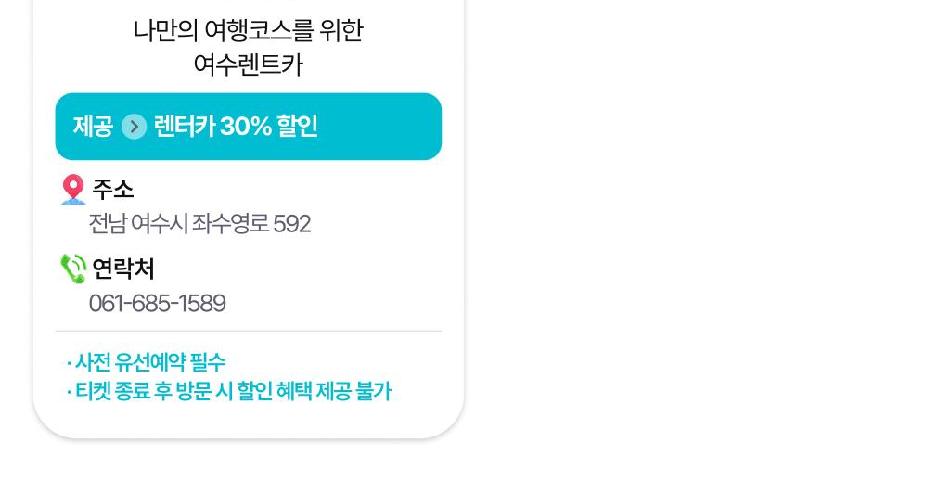Click the red location pin icon
This screenshot has width=950, height=494.
coord(73,189)
